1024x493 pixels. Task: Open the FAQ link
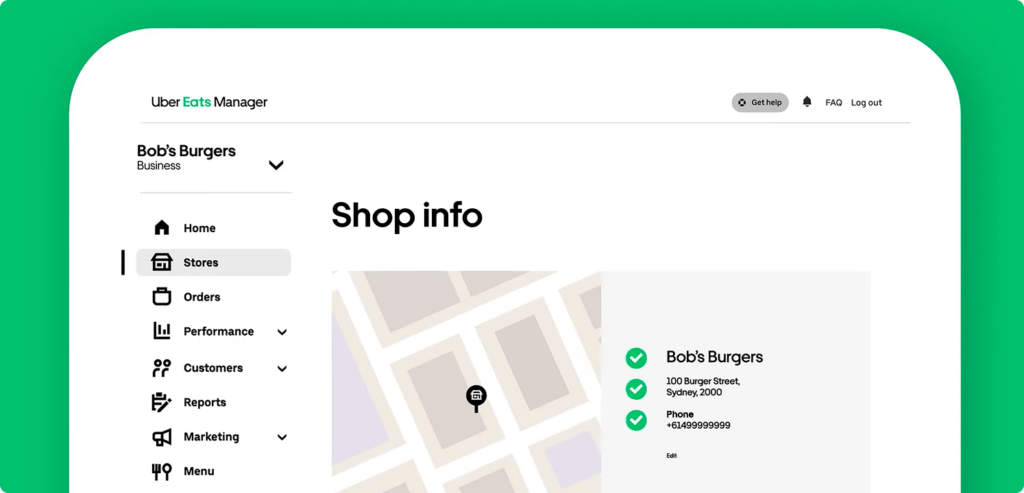pos(833,103)
